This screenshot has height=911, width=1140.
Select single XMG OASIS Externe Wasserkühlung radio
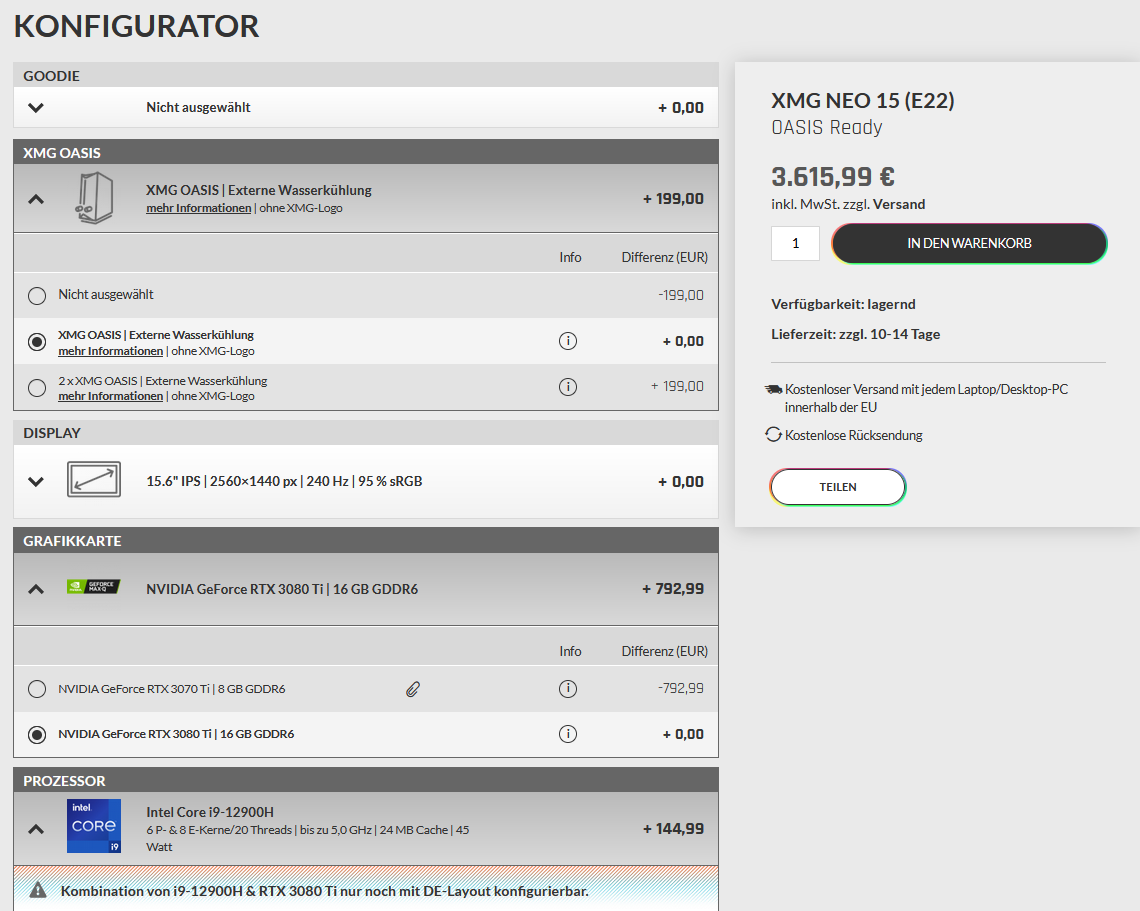(x=36, y=342)
